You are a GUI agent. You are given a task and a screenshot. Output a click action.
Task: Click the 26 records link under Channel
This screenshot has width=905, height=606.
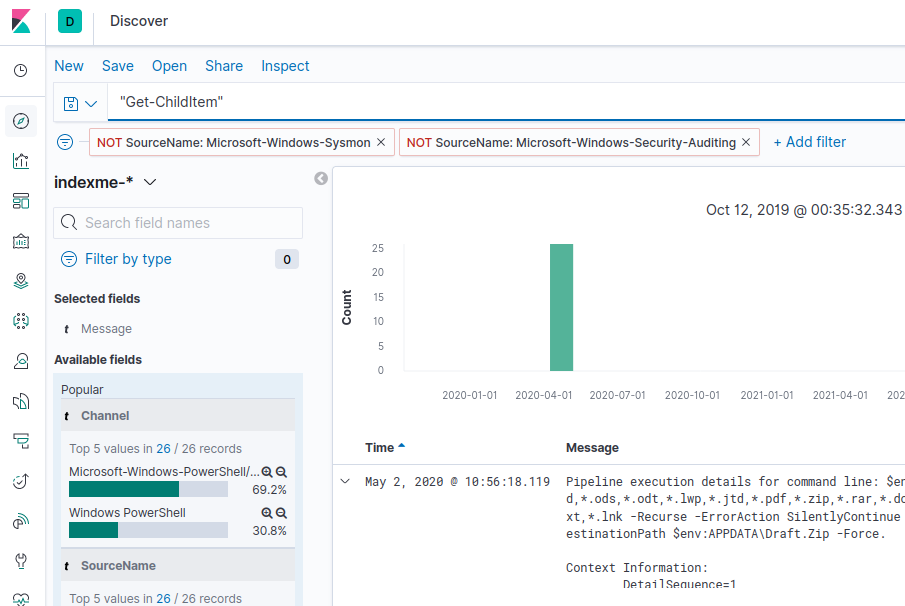pyautogui.click(x=163, y=449)
